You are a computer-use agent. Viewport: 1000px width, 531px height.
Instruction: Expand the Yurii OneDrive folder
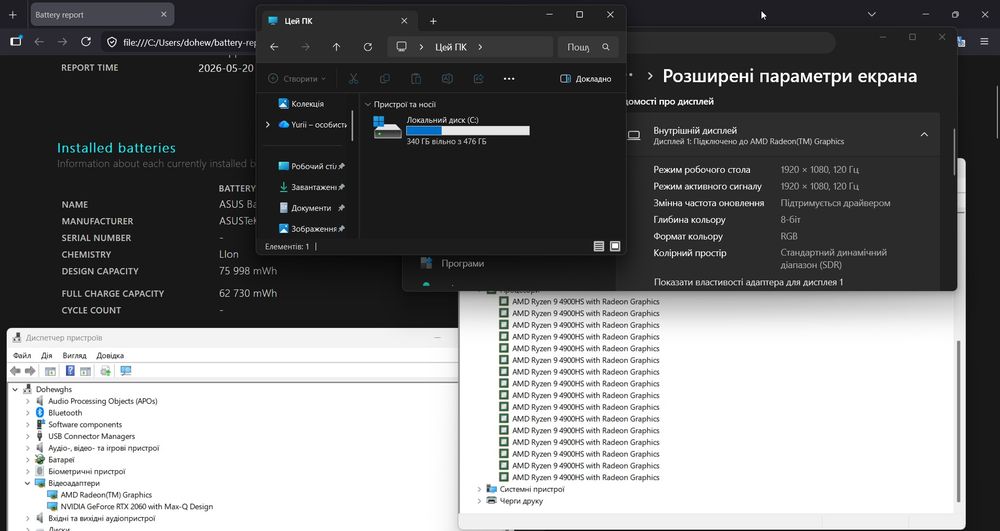pyautogui.click(x=267, y=125)
